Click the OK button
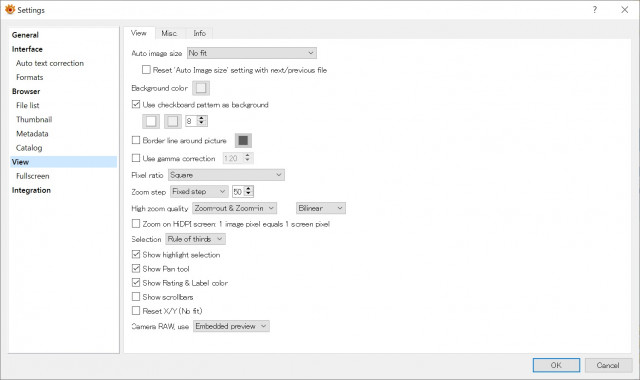This screenshot has height=380, width=640. click(x=556, y=365)
